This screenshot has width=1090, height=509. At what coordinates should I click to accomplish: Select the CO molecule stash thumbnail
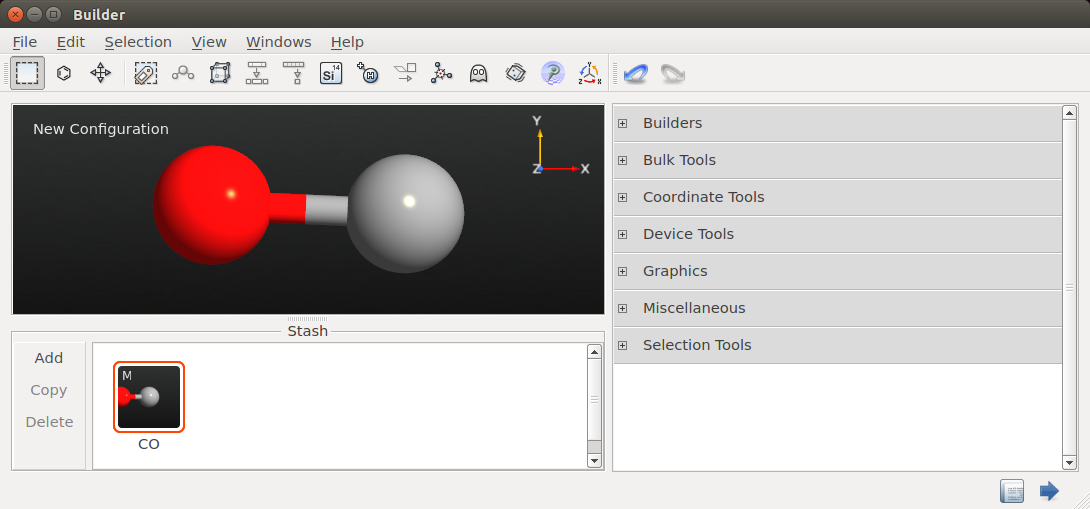pos(149,397)
